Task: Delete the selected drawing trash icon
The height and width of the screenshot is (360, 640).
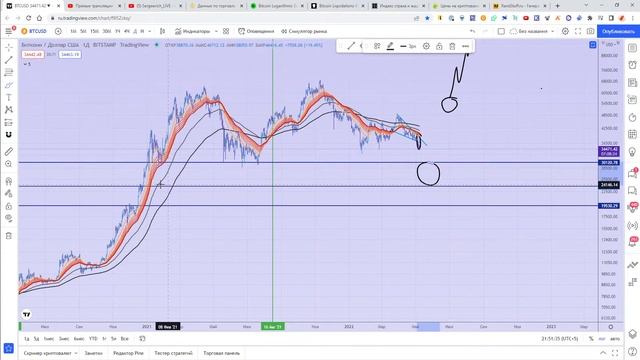Action: coord(452,46)
